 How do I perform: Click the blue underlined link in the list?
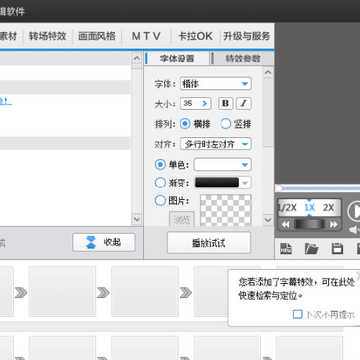click(6, 101)
